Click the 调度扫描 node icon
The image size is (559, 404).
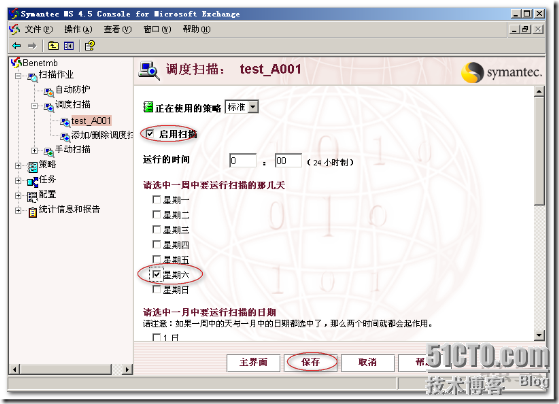pyautogui.click(x=49, y=106)
